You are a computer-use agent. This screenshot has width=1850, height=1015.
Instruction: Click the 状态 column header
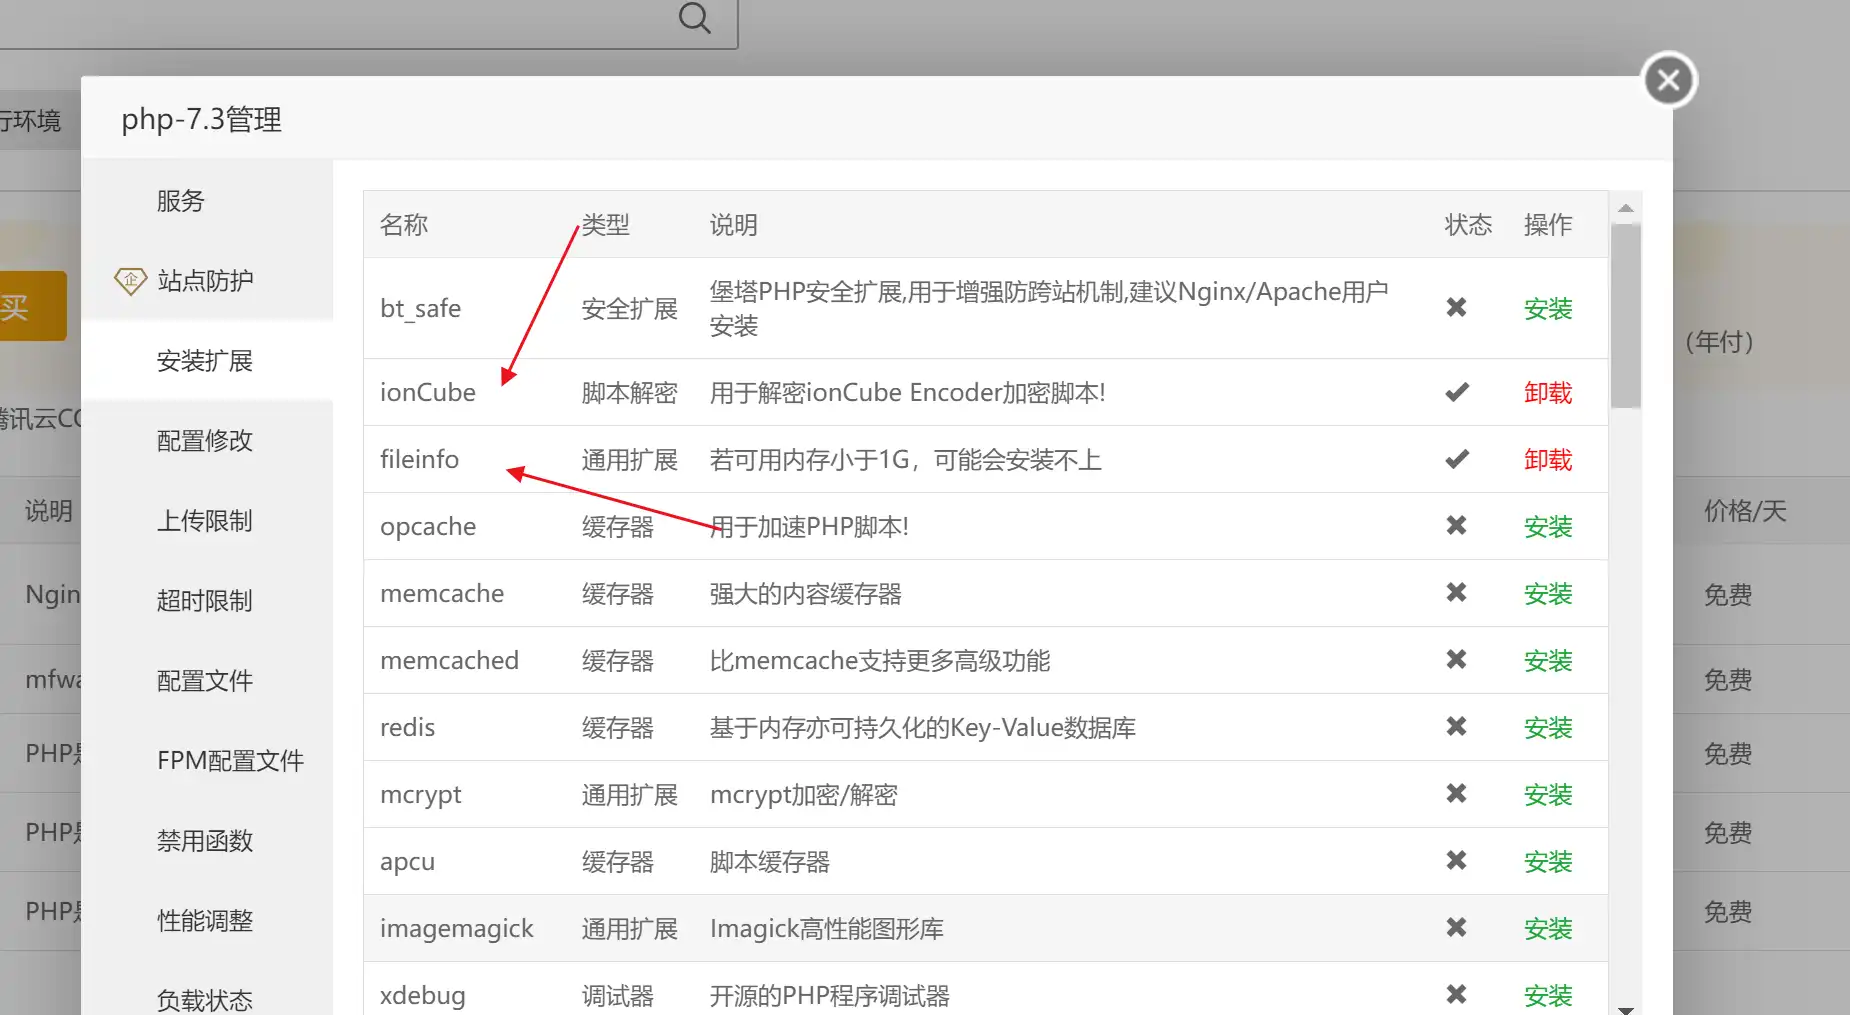[x=1468, y=225]
